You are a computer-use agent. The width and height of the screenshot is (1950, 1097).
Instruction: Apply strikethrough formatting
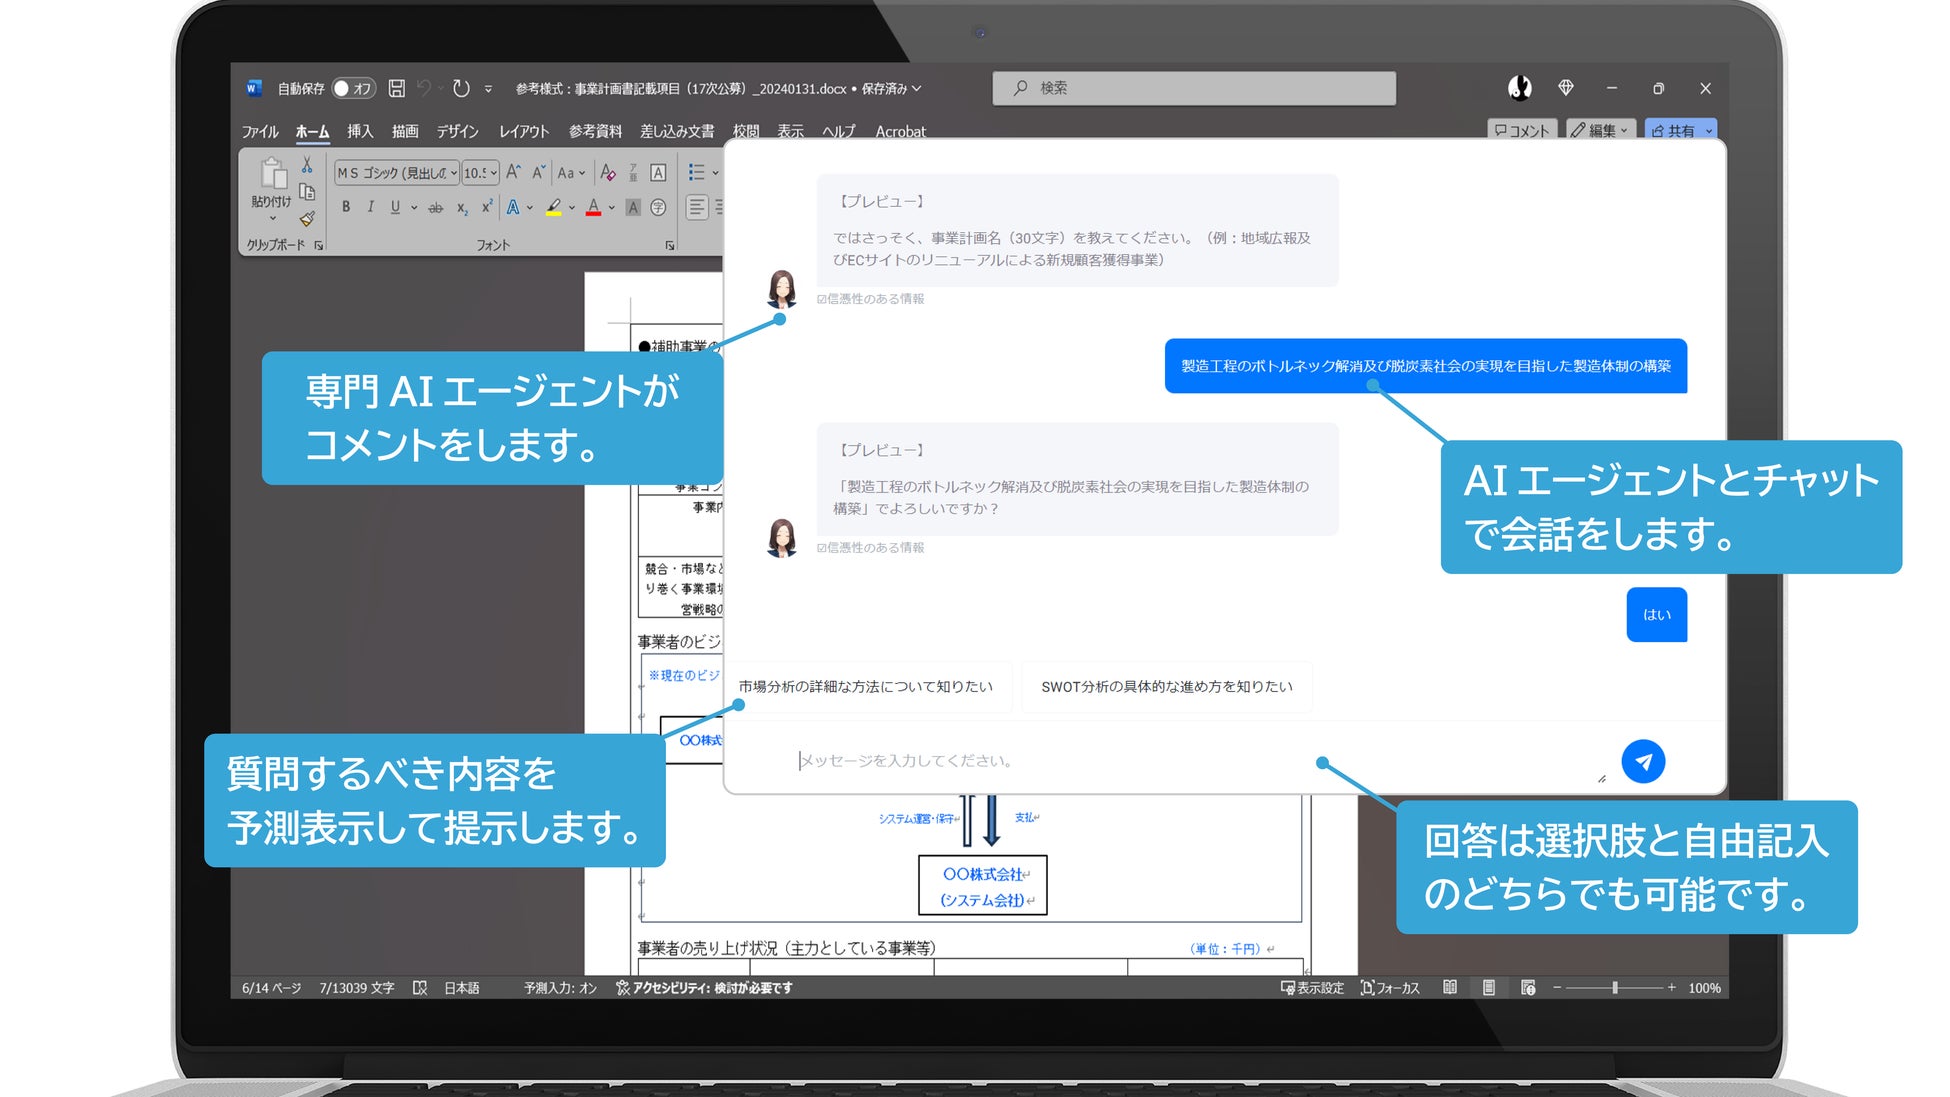(x=435, y=208)
